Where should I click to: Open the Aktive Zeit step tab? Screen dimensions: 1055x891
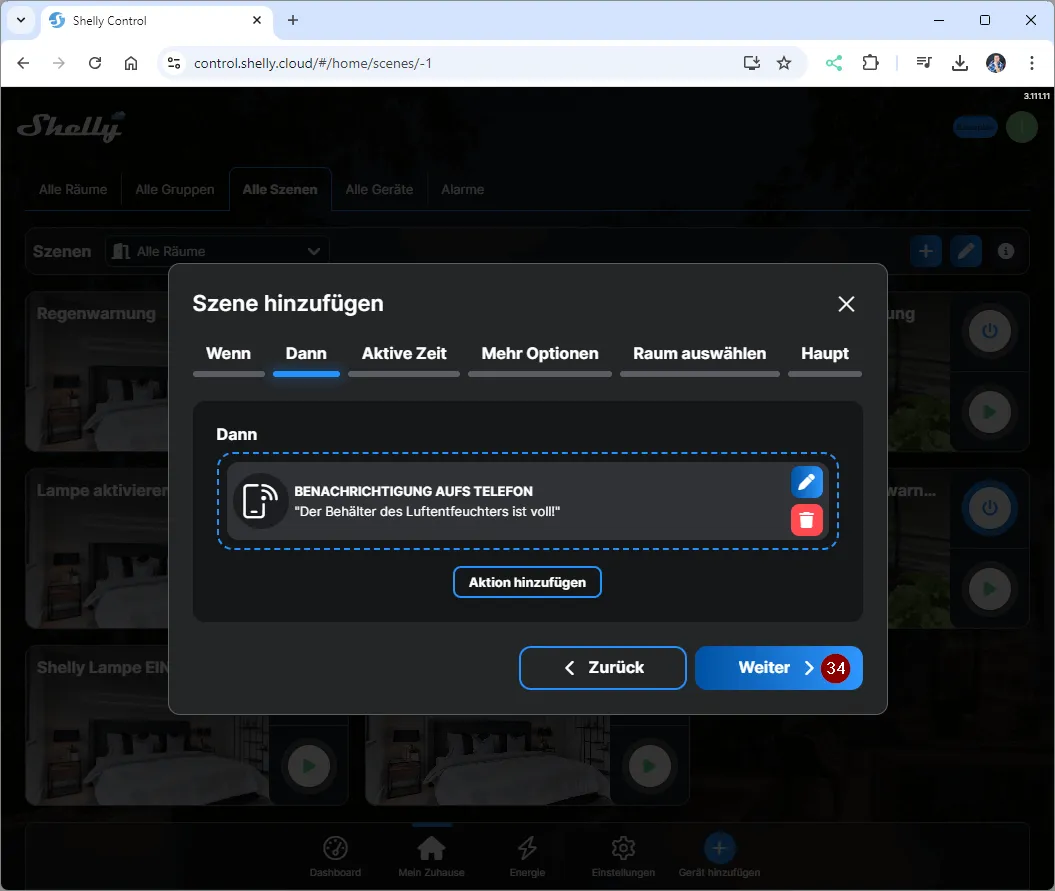pyautogui.click(x=404, y=354)
